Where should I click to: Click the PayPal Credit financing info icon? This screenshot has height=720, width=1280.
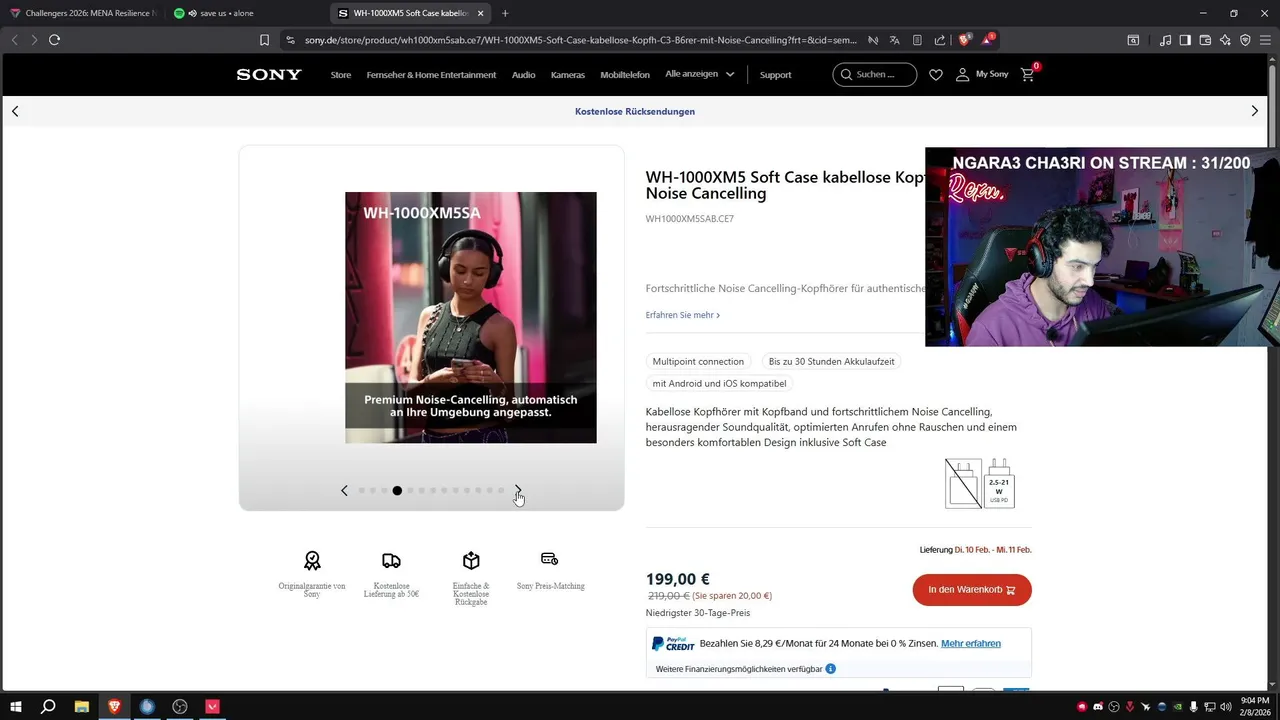click(x=831, y=669)
